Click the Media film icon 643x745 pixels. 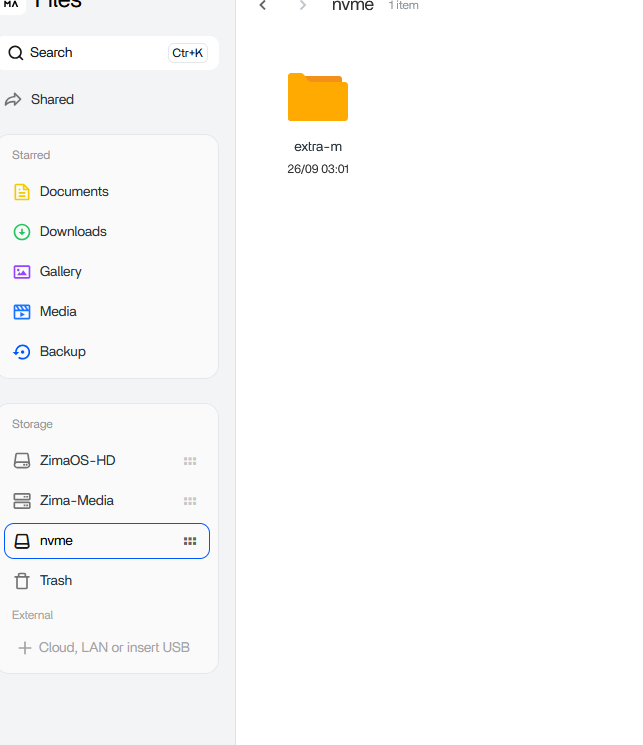[x=22, y=312]
